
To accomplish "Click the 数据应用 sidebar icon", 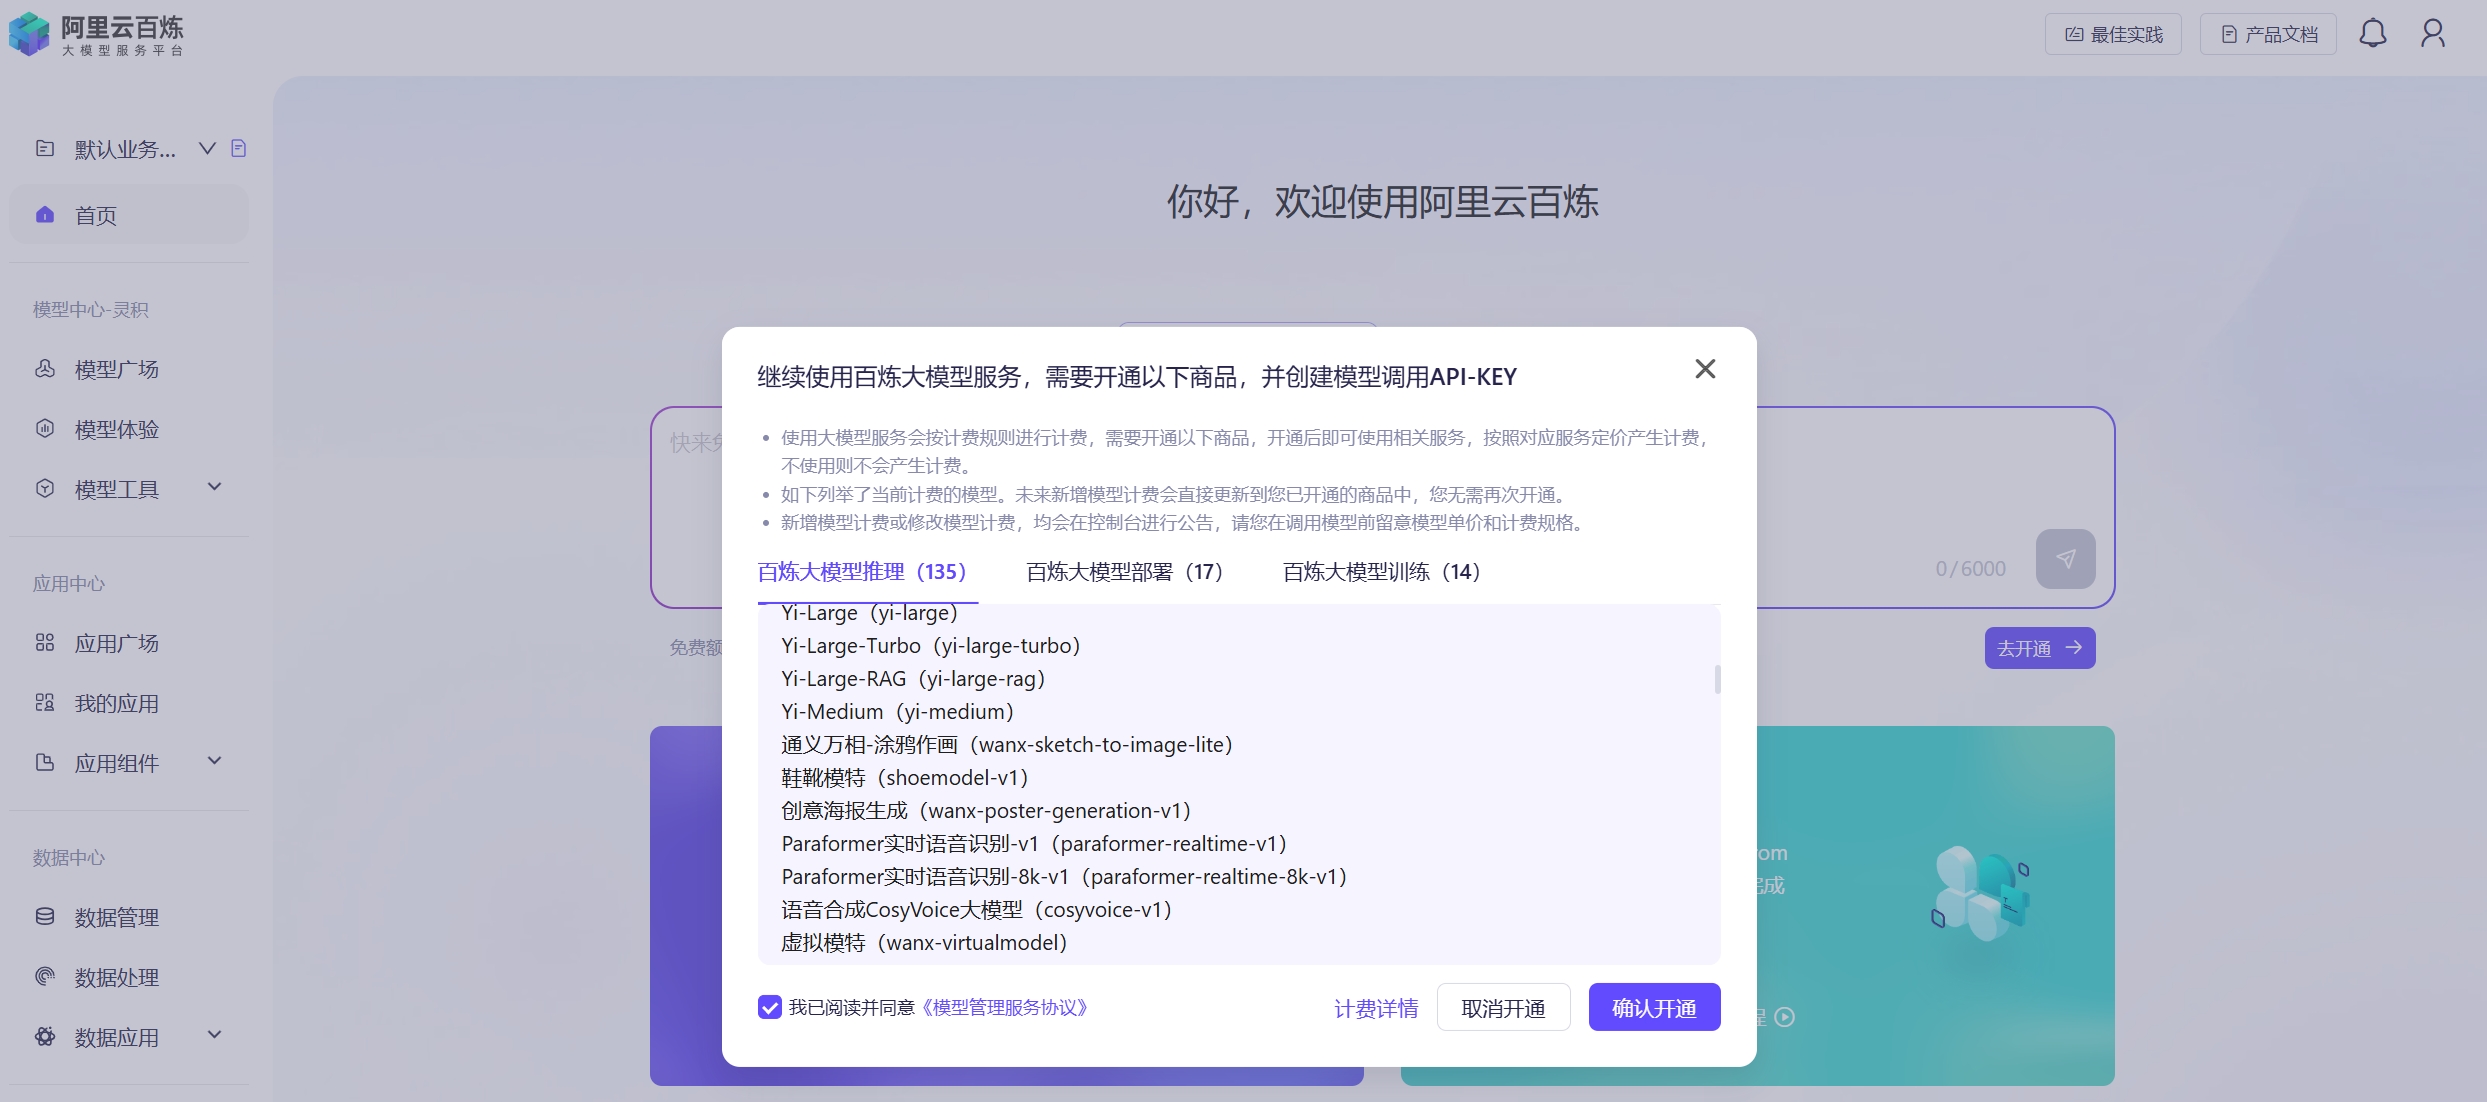I will tap(45, 1037).
